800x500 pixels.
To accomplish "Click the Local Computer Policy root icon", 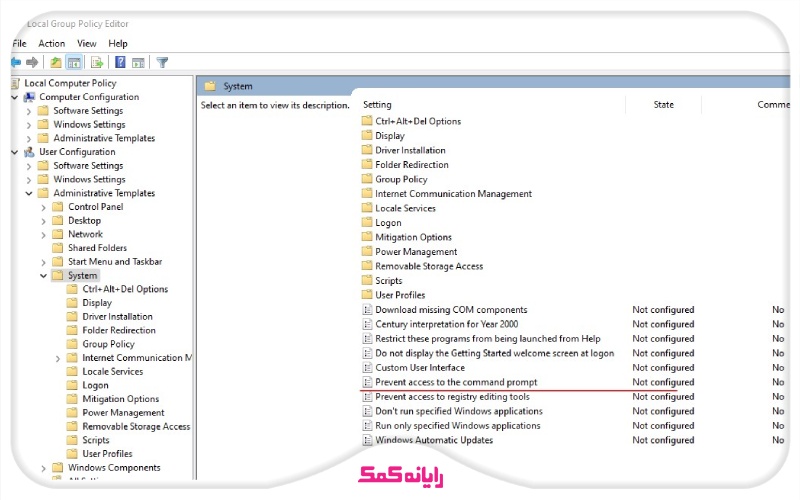I will click(16, 83).
